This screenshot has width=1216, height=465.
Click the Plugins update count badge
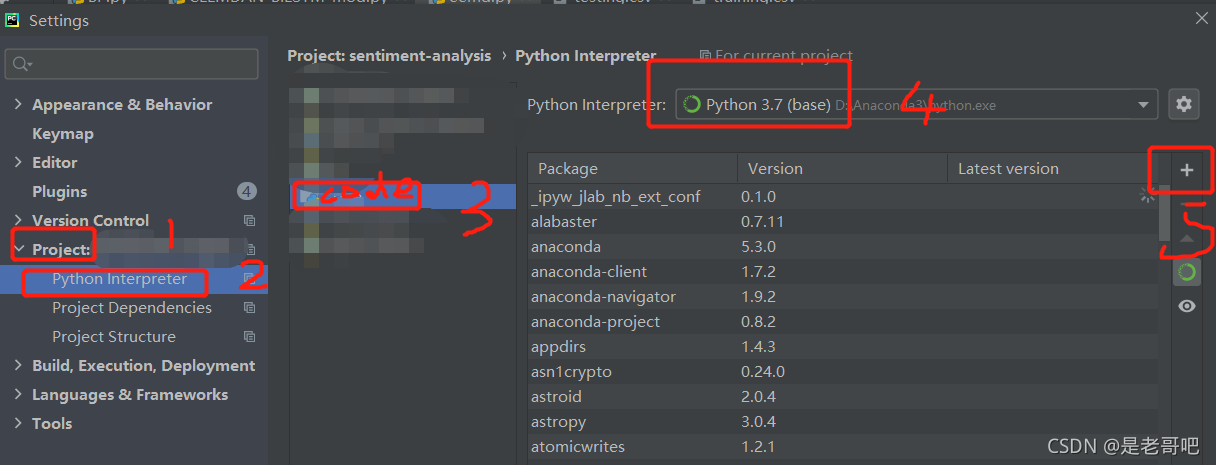coord(247,191)
